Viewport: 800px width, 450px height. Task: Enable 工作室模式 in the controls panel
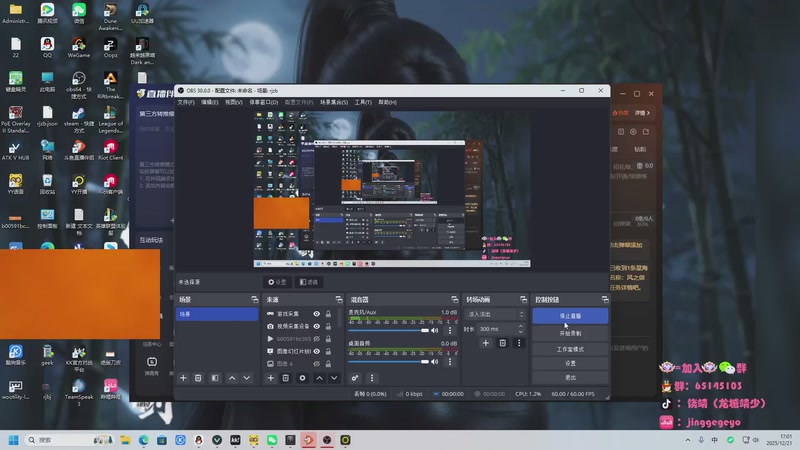click(x=570, y=349)
